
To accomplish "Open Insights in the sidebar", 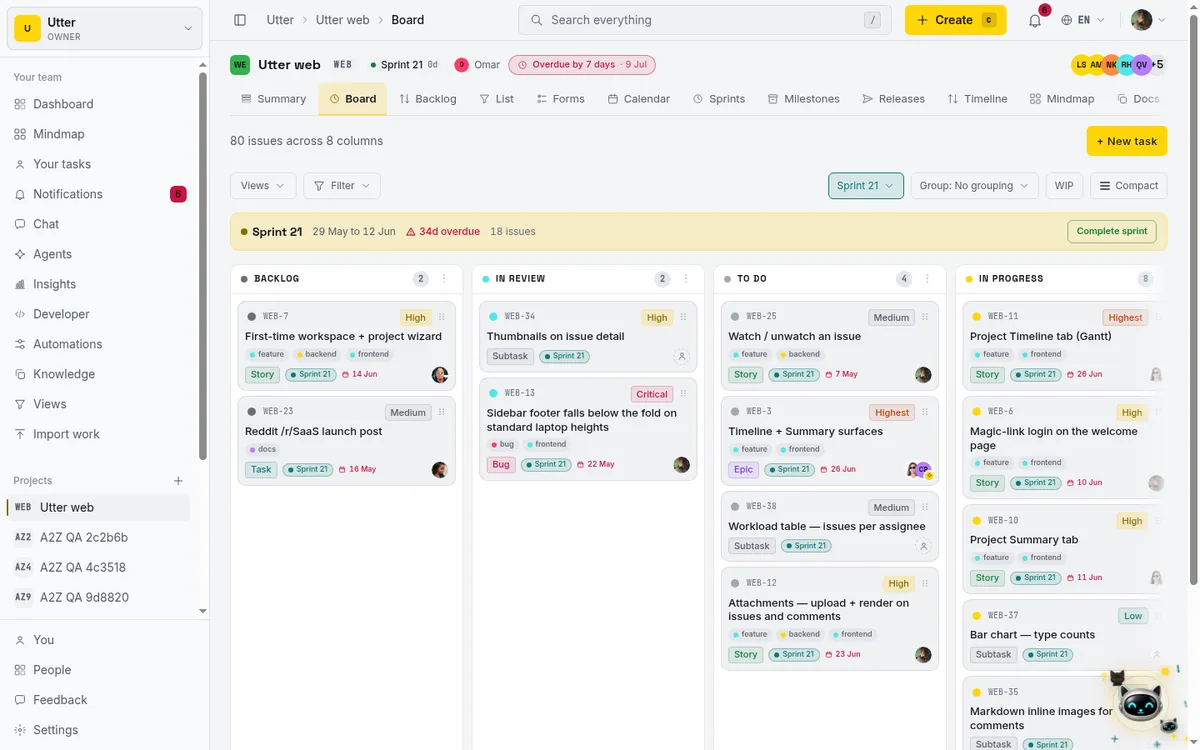I will click(x=54, y=284).
